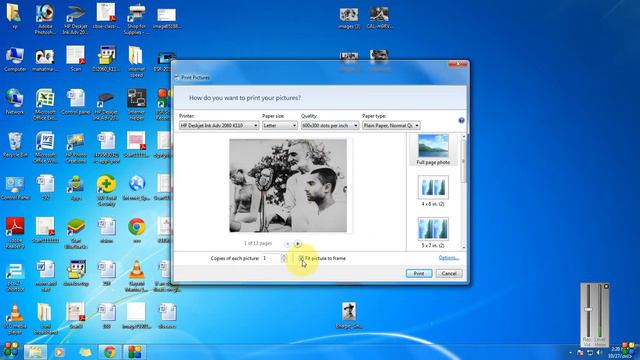This screenshot has height=360, width=640.
Task: Click the volume speaker tray icon
Action: tap(599, 352)
